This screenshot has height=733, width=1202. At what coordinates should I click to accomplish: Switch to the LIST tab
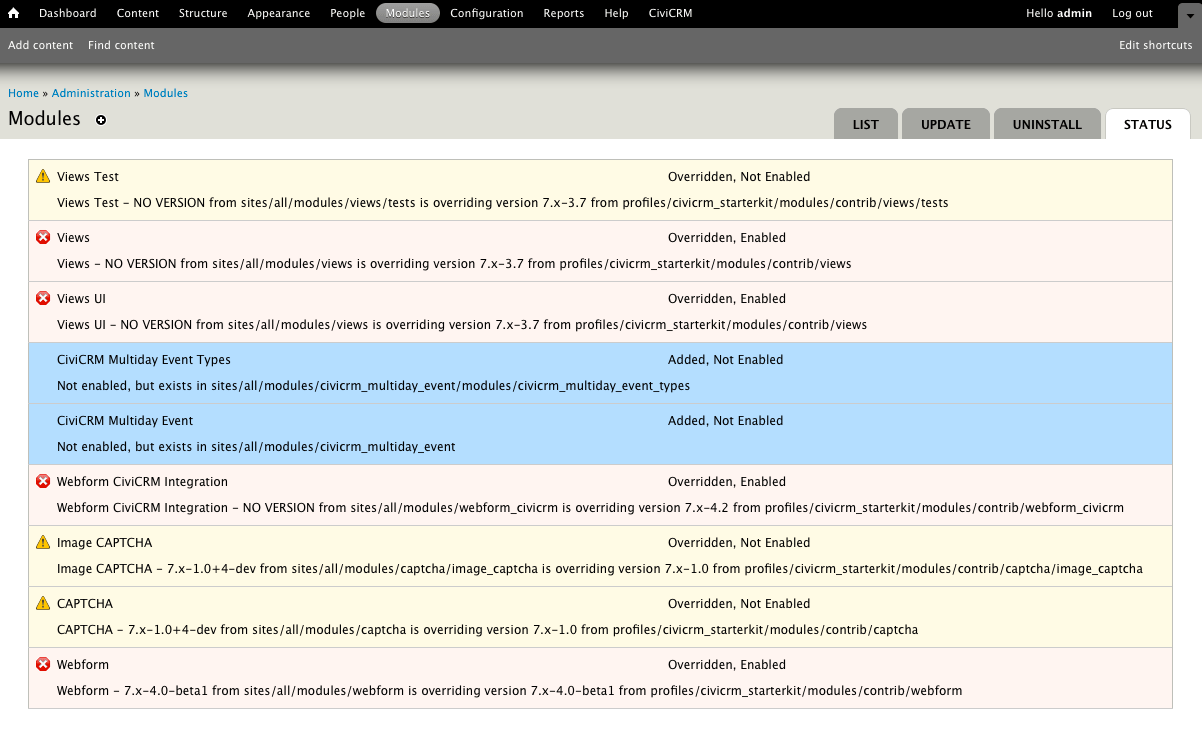[865, 124]
